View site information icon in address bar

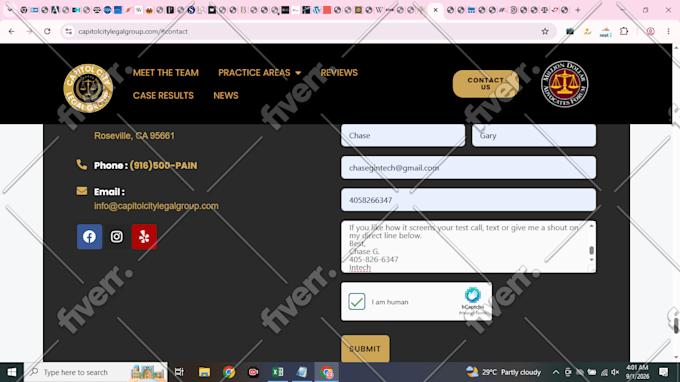point(69,31)
